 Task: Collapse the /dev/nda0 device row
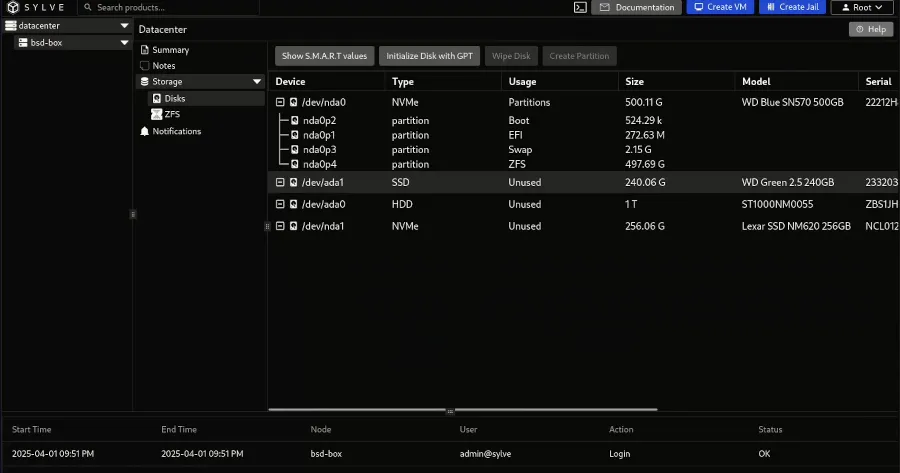(x=280, y=102)
